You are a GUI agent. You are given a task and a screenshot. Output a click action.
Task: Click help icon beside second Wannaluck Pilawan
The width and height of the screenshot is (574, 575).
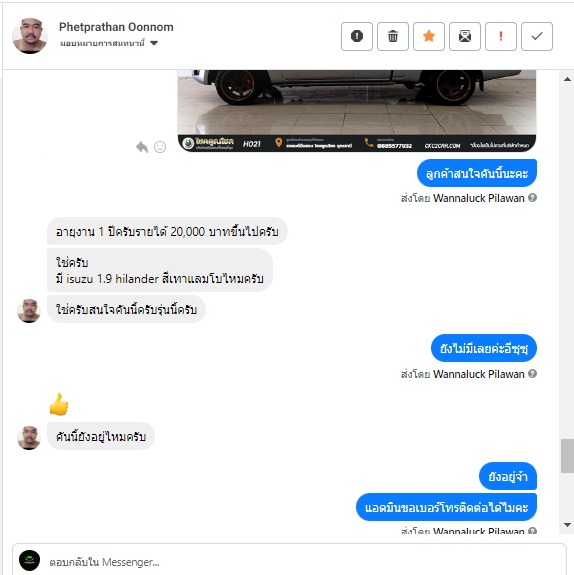coord(532,374)
